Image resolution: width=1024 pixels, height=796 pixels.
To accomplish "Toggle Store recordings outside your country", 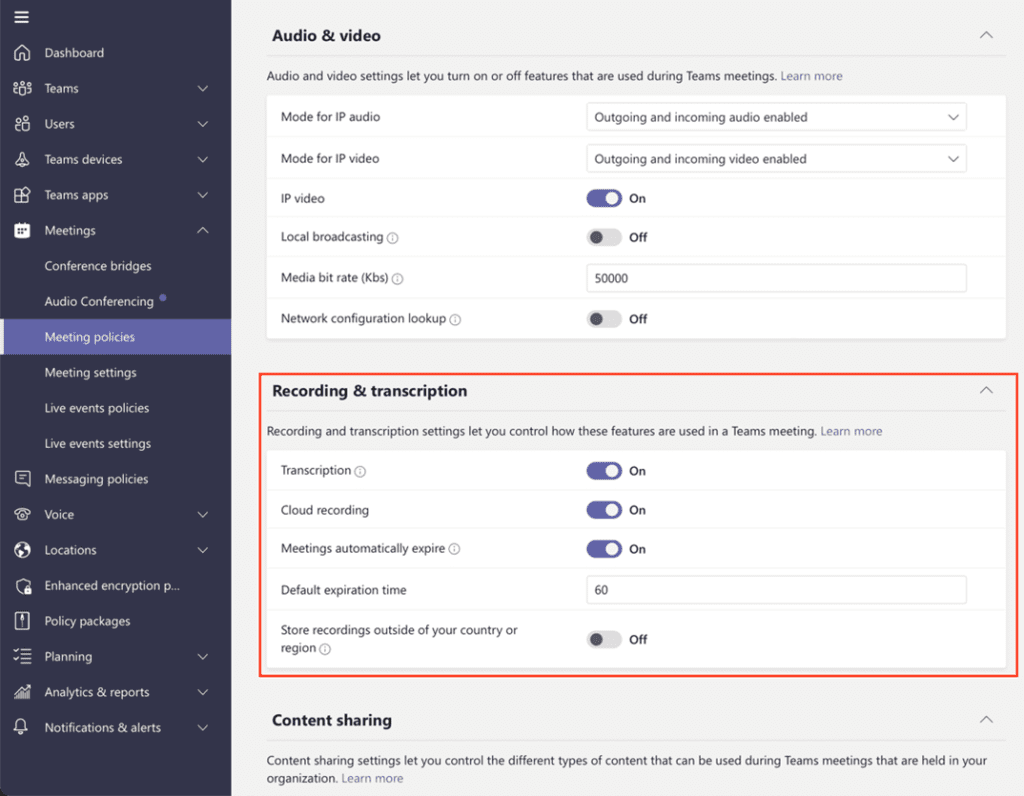I will coord(604,639).
